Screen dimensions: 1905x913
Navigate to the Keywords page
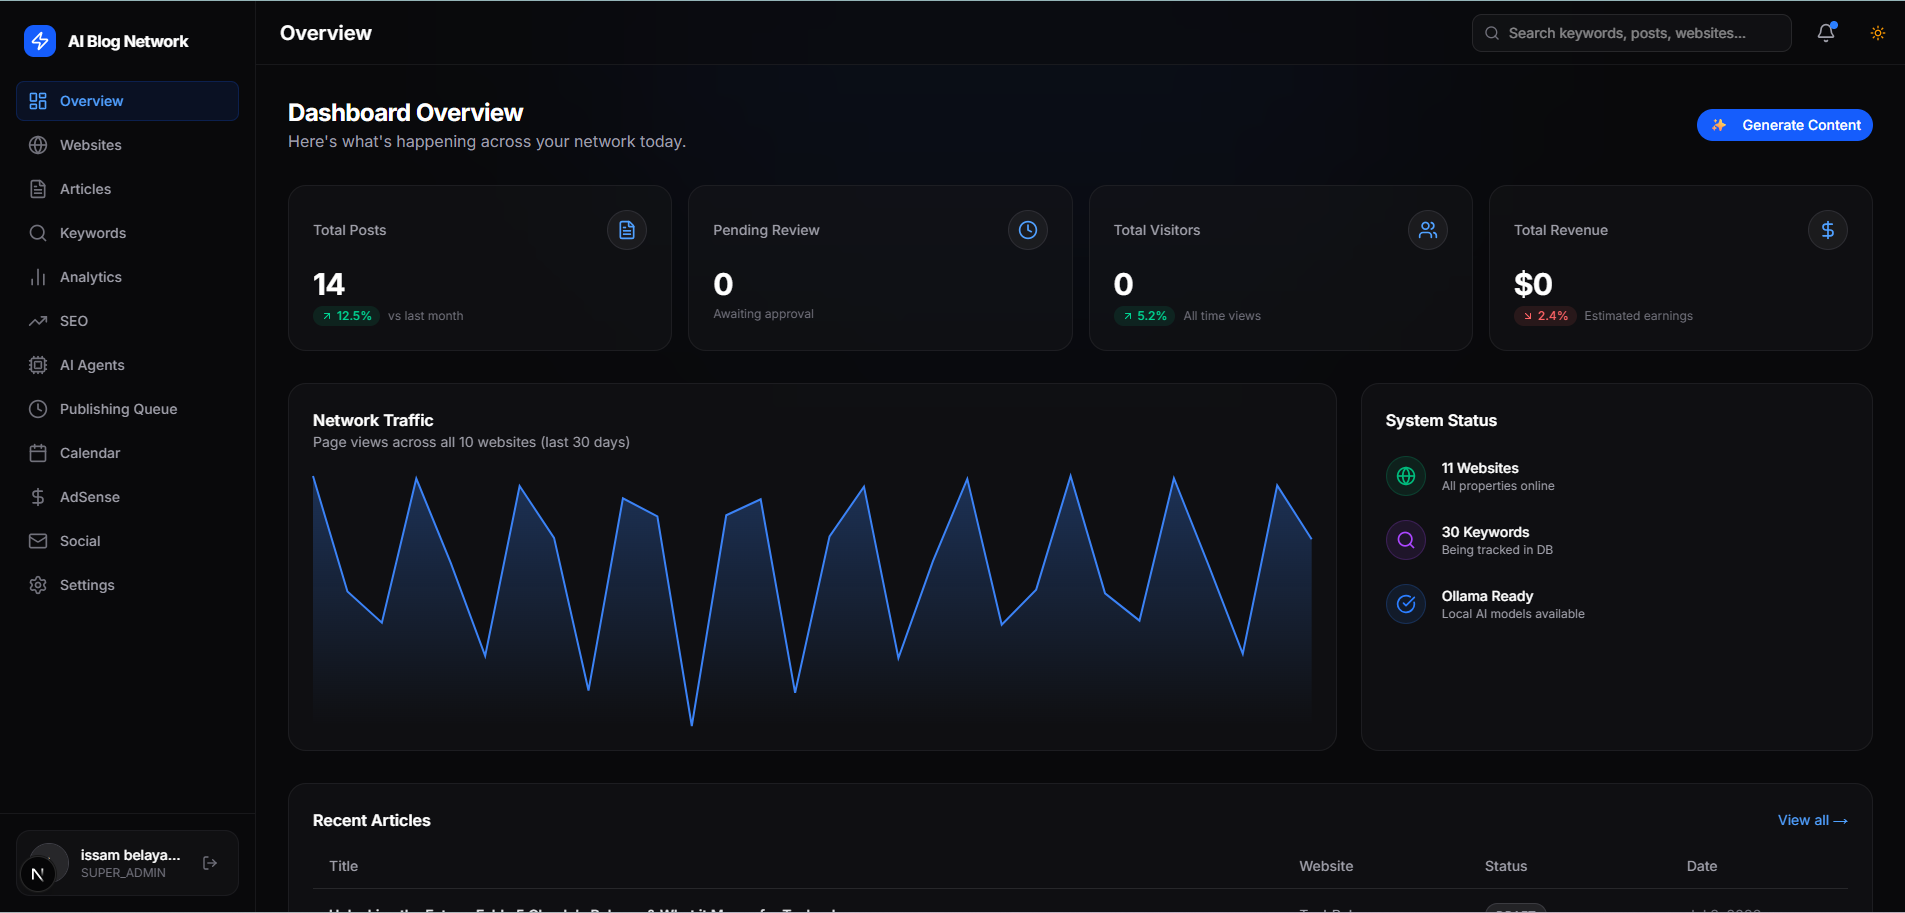pyautogui.click(x=127, y=233)
